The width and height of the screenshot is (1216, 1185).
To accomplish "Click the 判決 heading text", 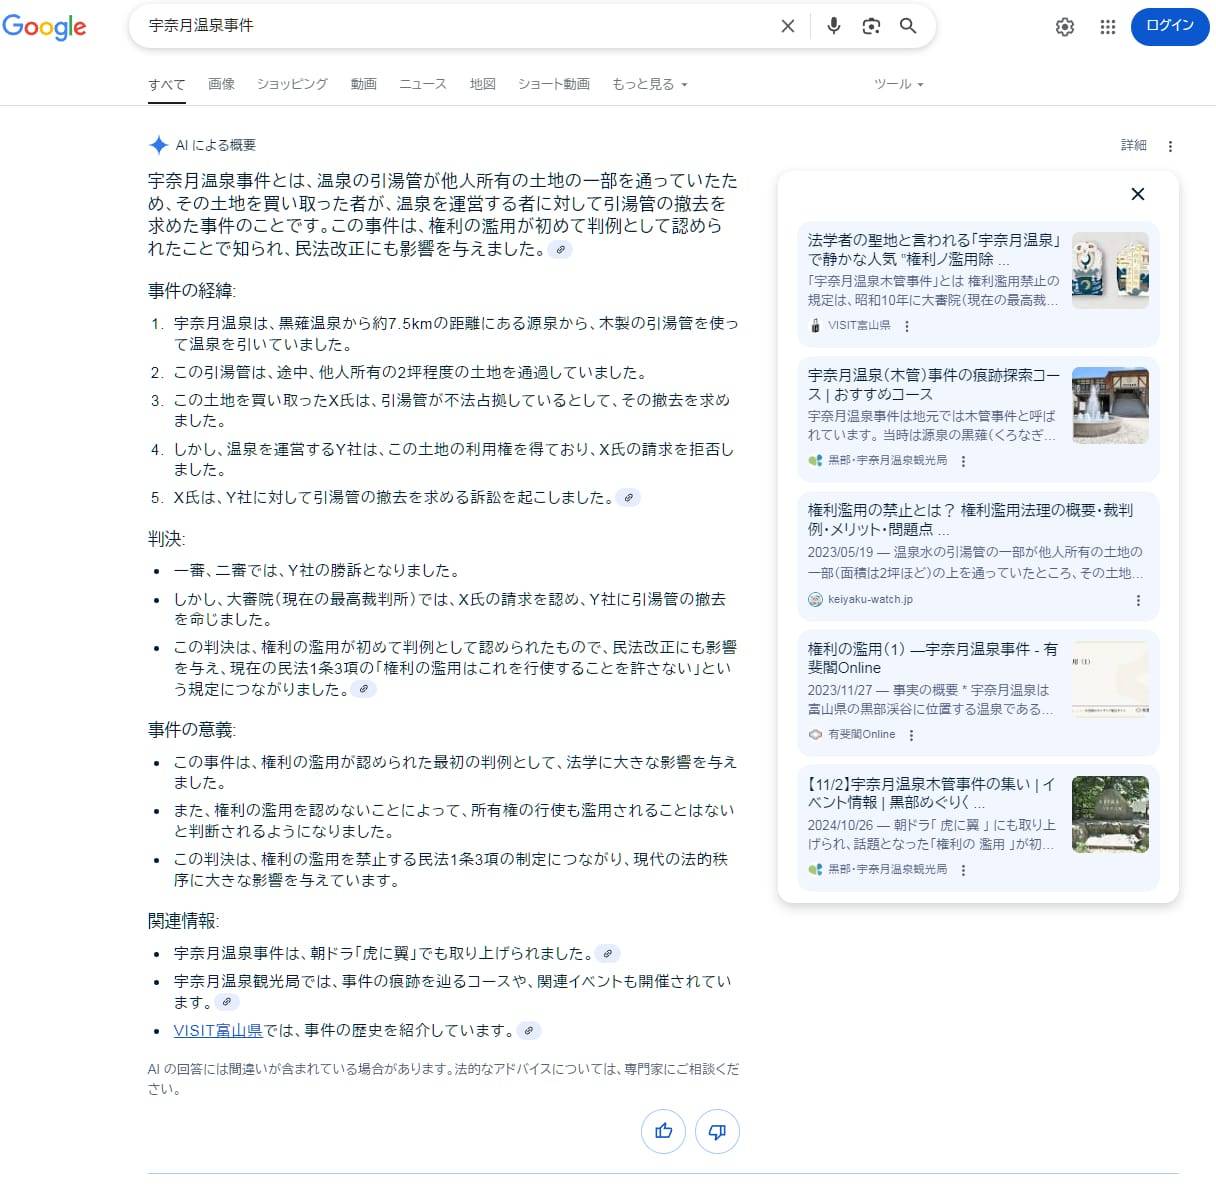I will (x=167, y=539).
